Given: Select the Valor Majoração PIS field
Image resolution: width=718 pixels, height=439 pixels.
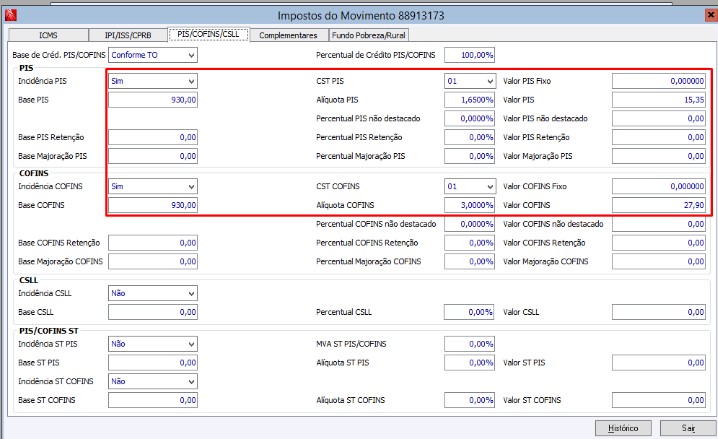Looking at the screenshot, I should (x=659, y=156).
